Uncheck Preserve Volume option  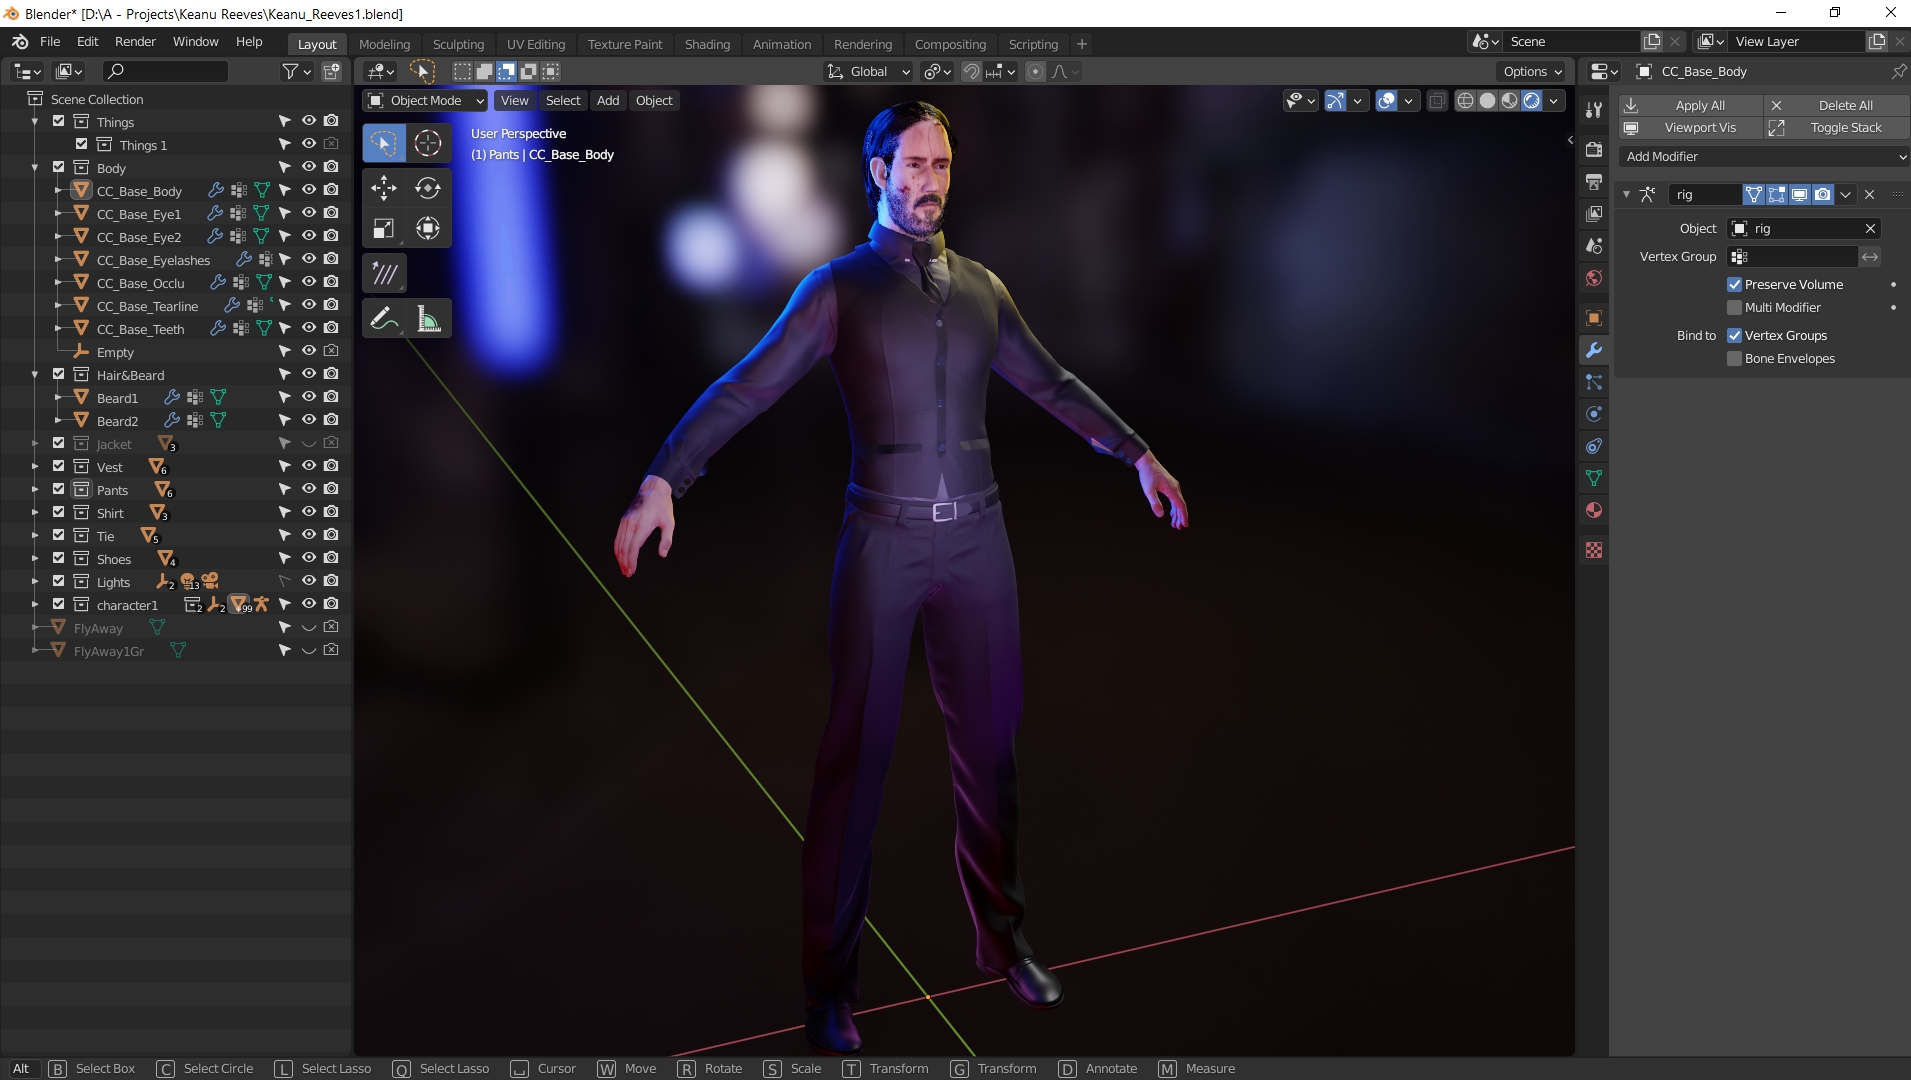coord(1735,285)
